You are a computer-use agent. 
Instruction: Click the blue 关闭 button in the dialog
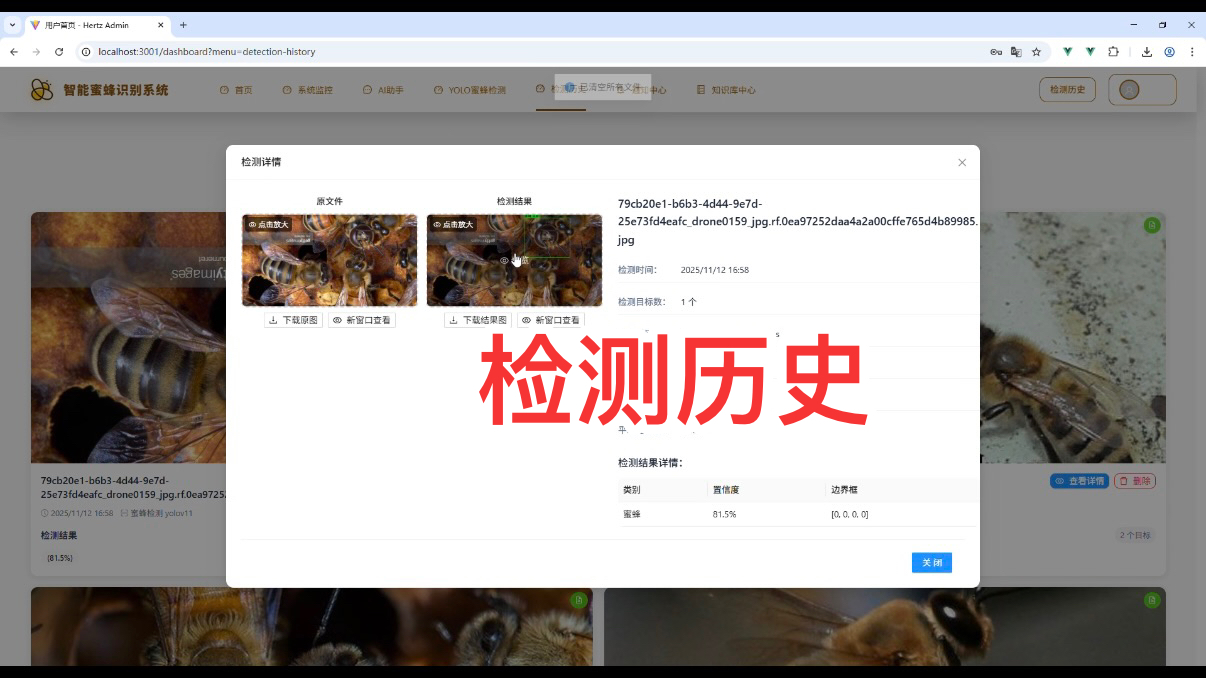pos(932,563)
